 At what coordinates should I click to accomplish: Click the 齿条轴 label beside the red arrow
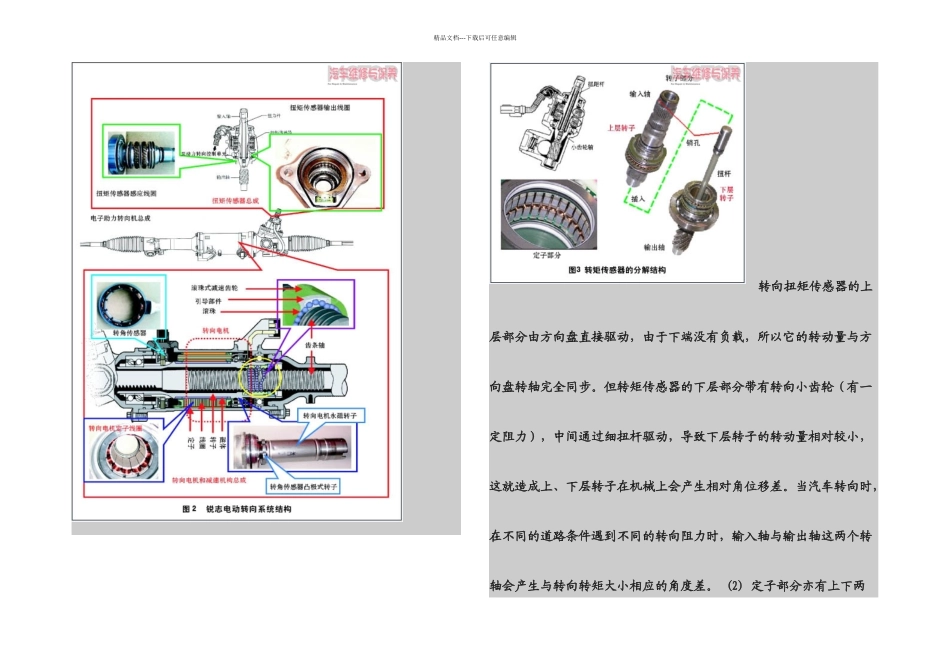click(x=314, y=345)
